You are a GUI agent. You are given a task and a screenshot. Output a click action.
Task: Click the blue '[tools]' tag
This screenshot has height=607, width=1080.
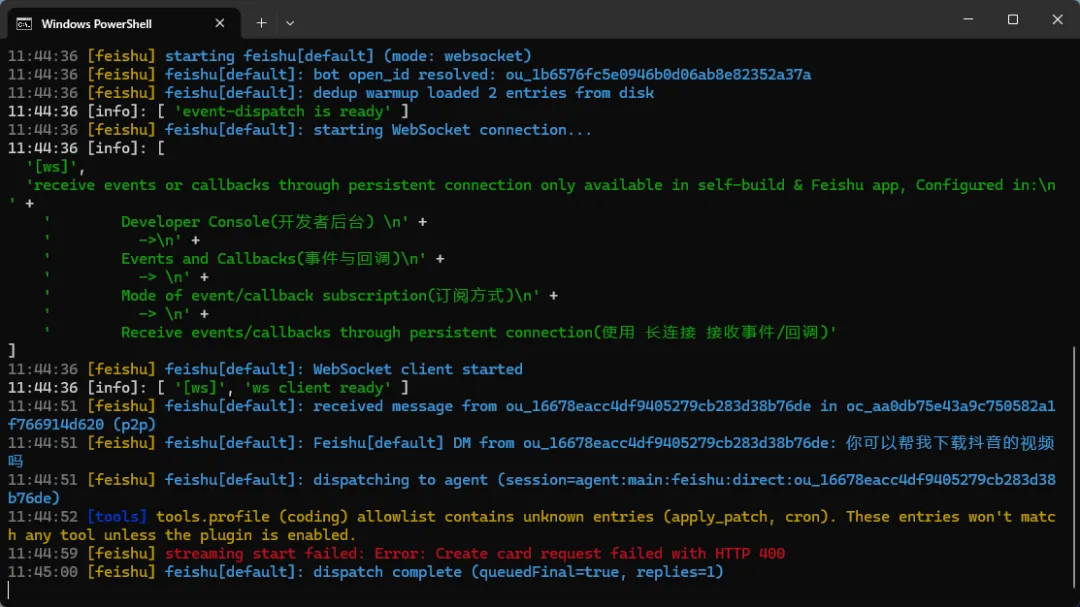coord(117,517)
